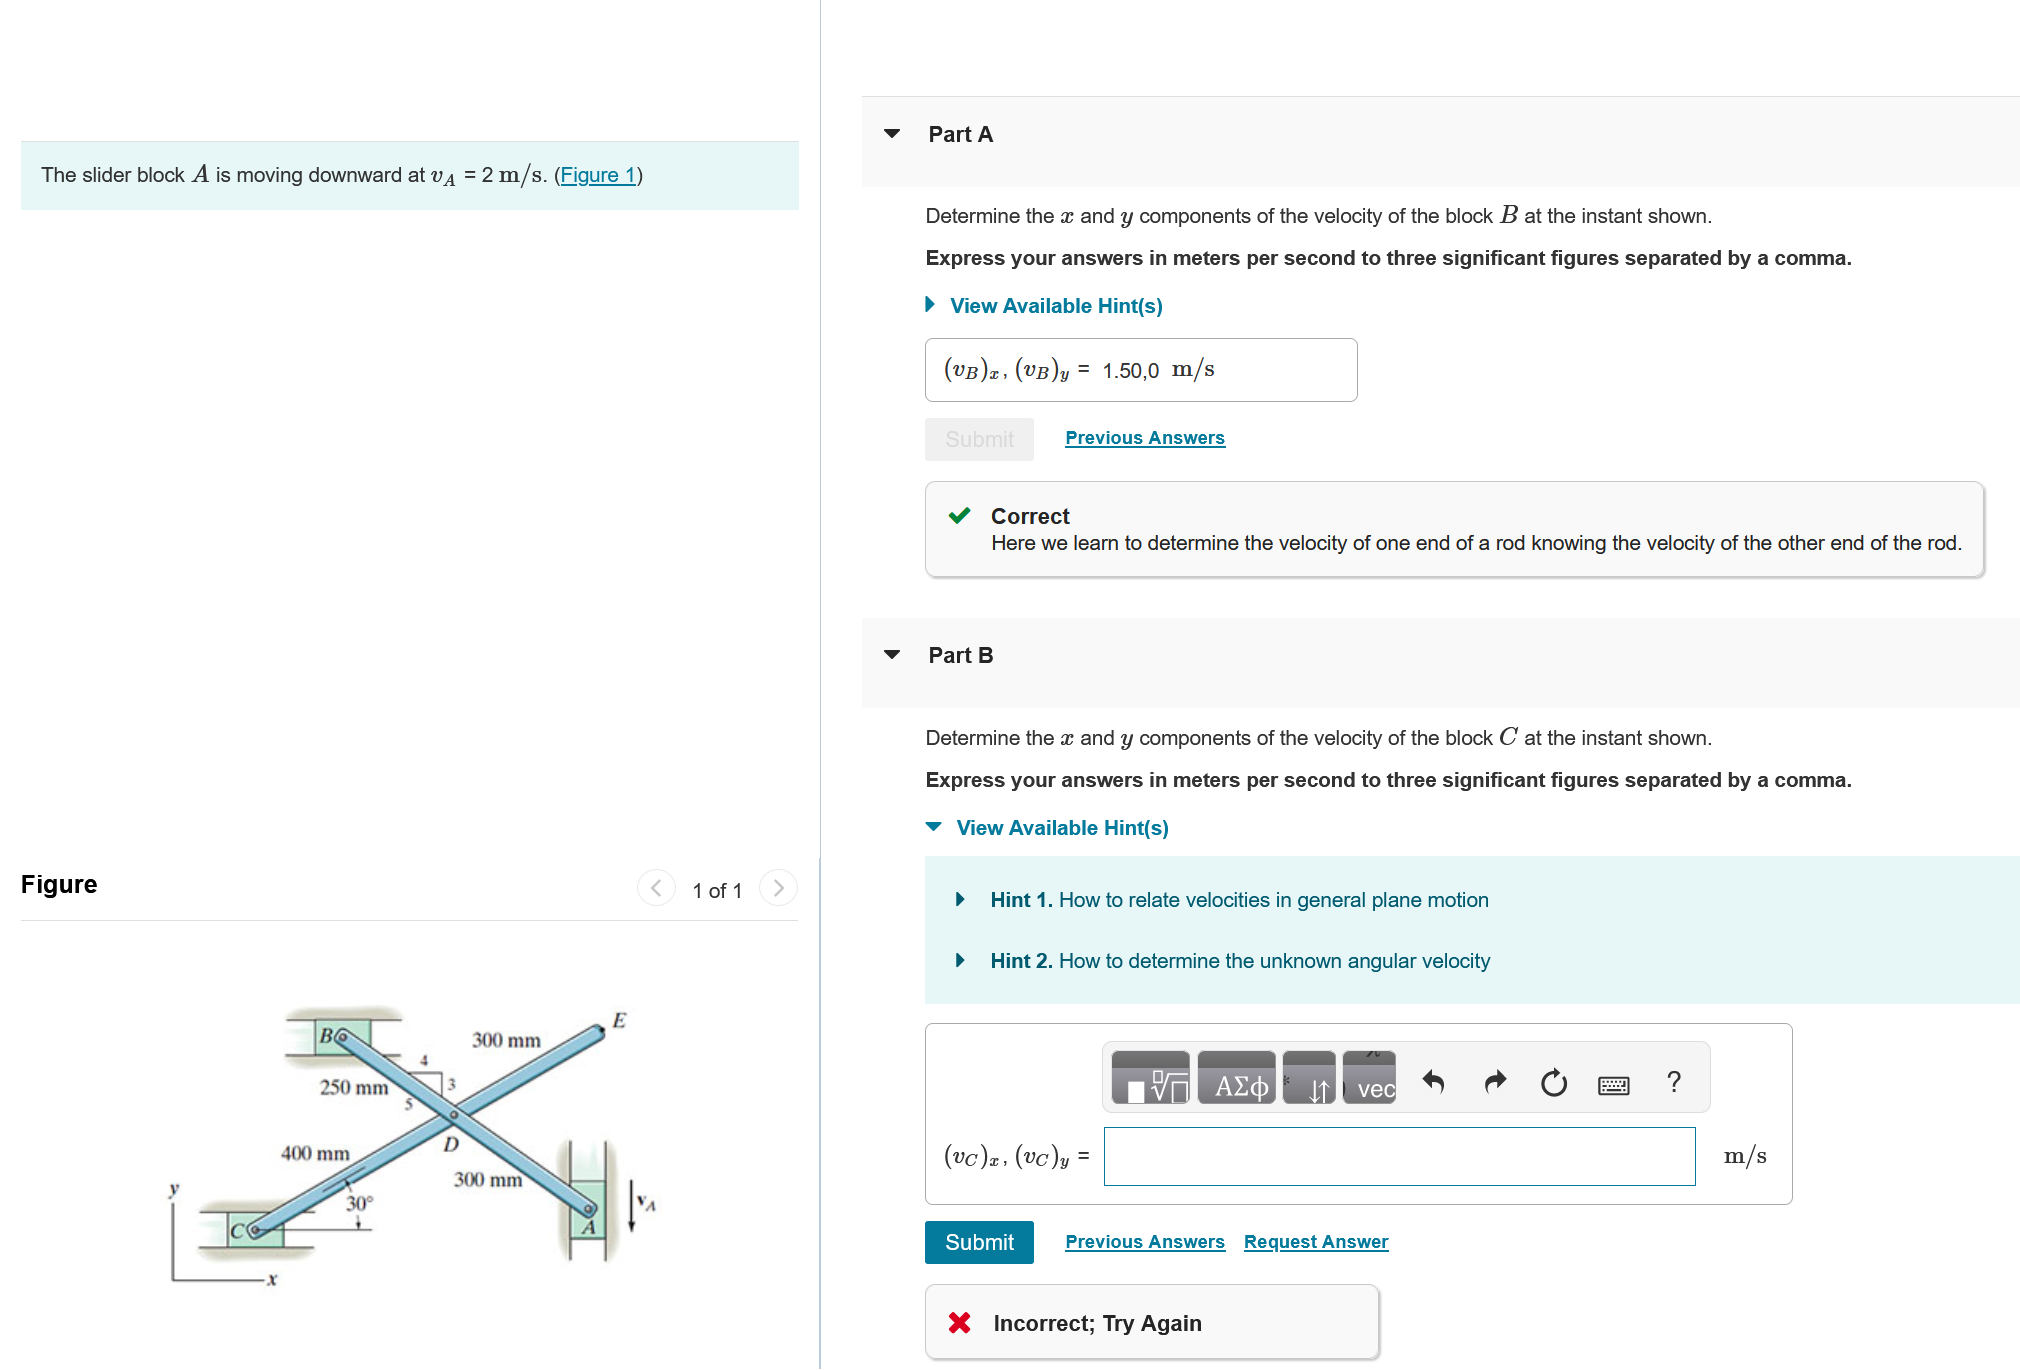
Task: Collapse the Part A section
Action: pyautogui.click(x=892, y=134)
